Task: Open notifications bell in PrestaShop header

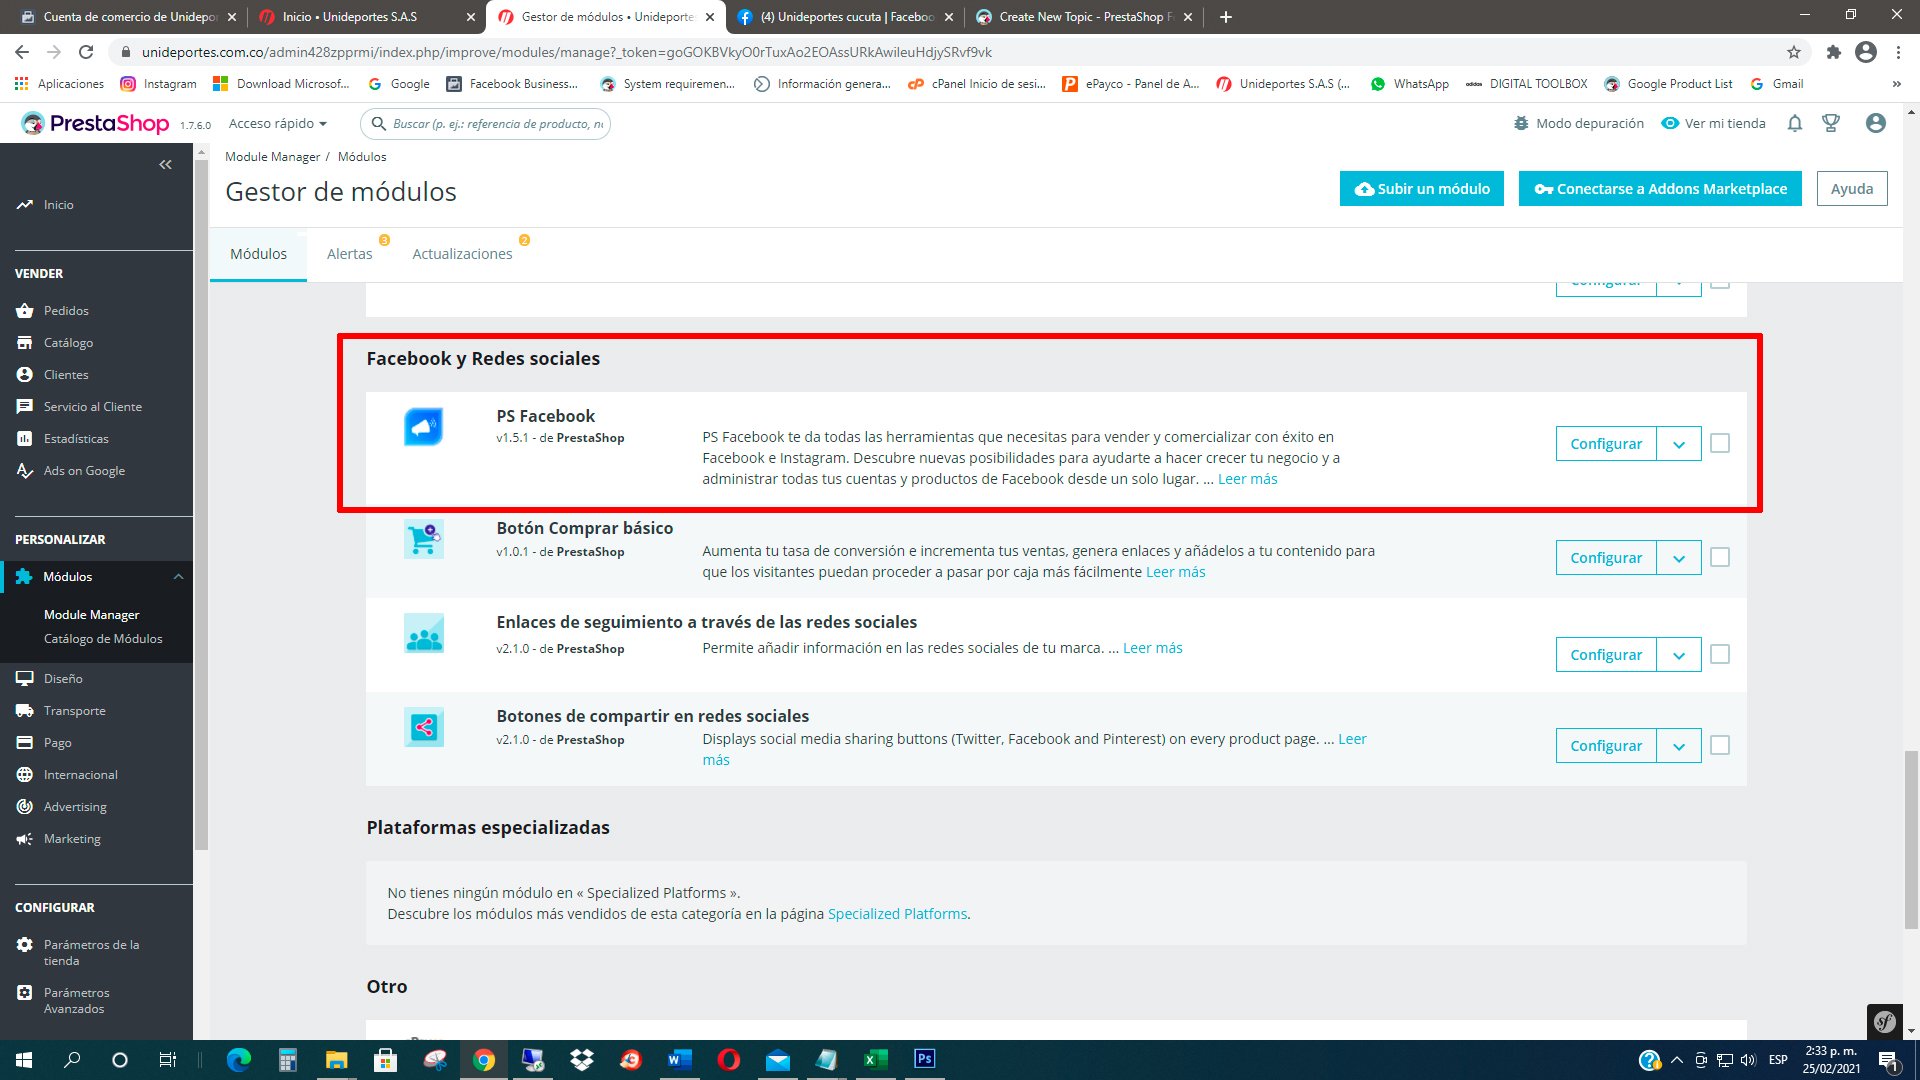Action: click(x=1795, y=123)
